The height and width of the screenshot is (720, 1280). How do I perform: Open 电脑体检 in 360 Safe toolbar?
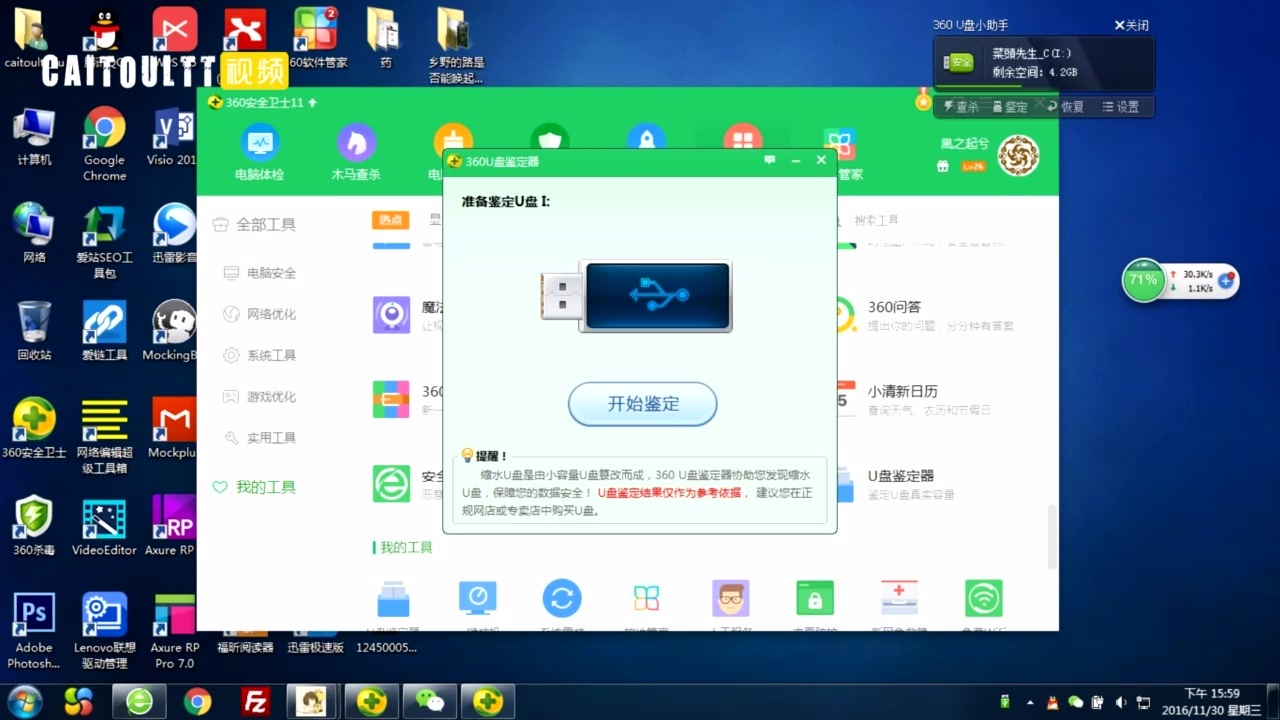pyautogui.click(x=260, y=153)
